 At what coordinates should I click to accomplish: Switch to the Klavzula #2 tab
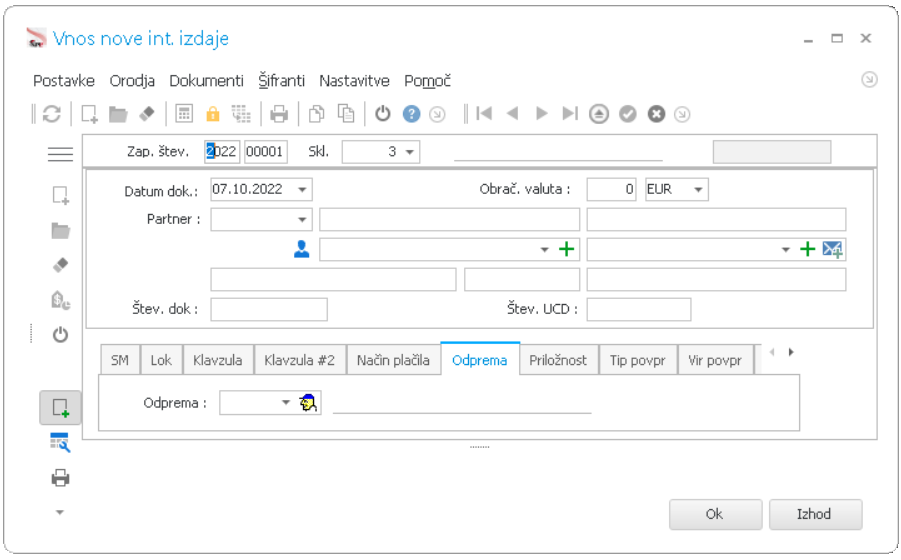click(x=299, y=360)
